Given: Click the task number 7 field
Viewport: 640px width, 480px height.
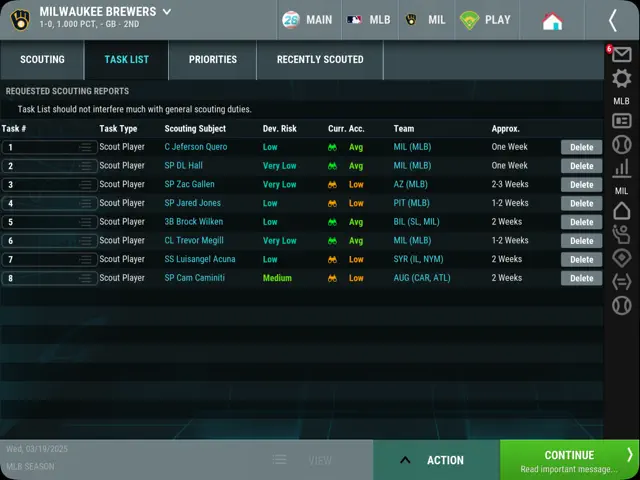Looking at the screenshot, I should pyautogui.click(x=49, y=260).
